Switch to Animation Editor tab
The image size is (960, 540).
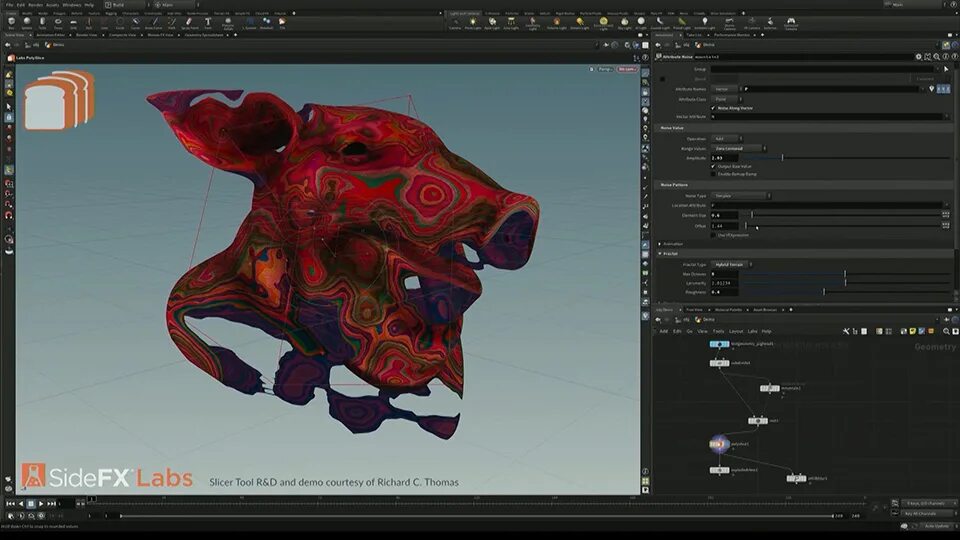click(51, 35)
